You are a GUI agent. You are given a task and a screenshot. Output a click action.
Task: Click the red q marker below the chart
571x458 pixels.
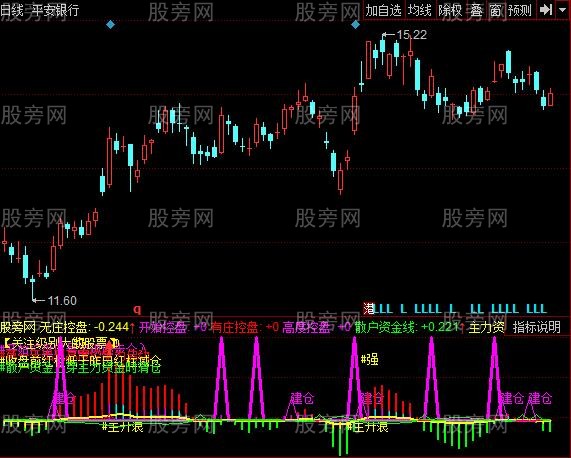coord(137,309)
